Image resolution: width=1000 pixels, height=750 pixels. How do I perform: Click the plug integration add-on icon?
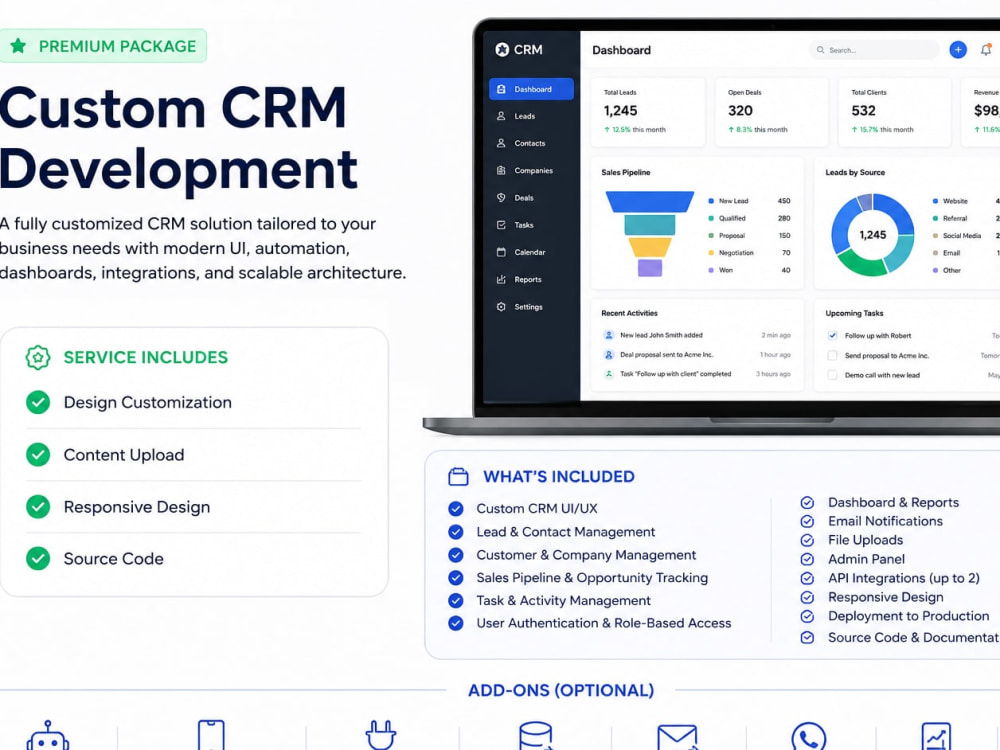point(381,735)
